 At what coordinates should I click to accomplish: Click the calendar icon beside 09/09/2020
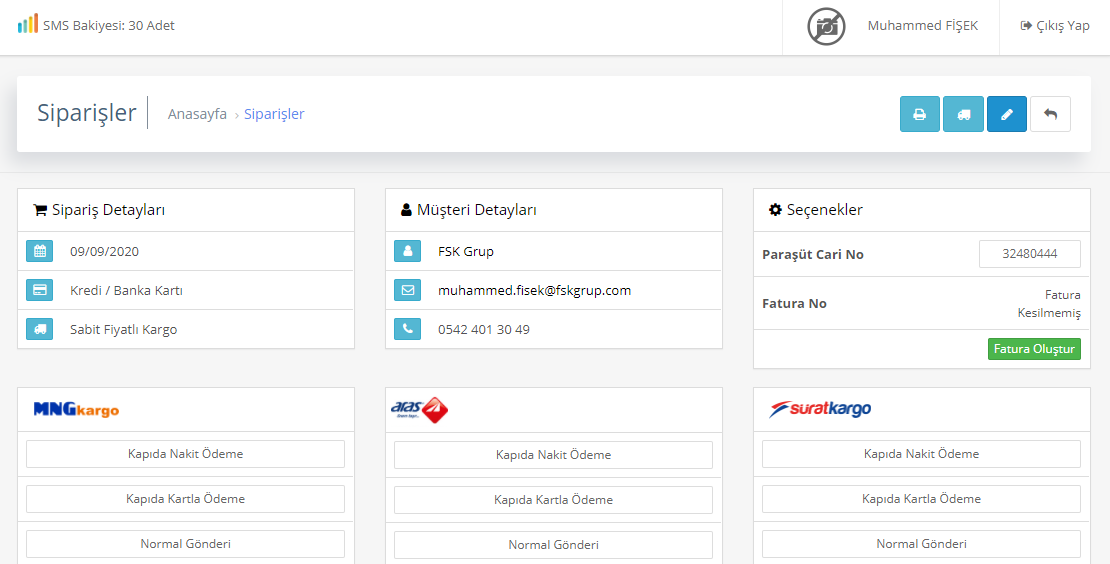(x=40, y=251)
